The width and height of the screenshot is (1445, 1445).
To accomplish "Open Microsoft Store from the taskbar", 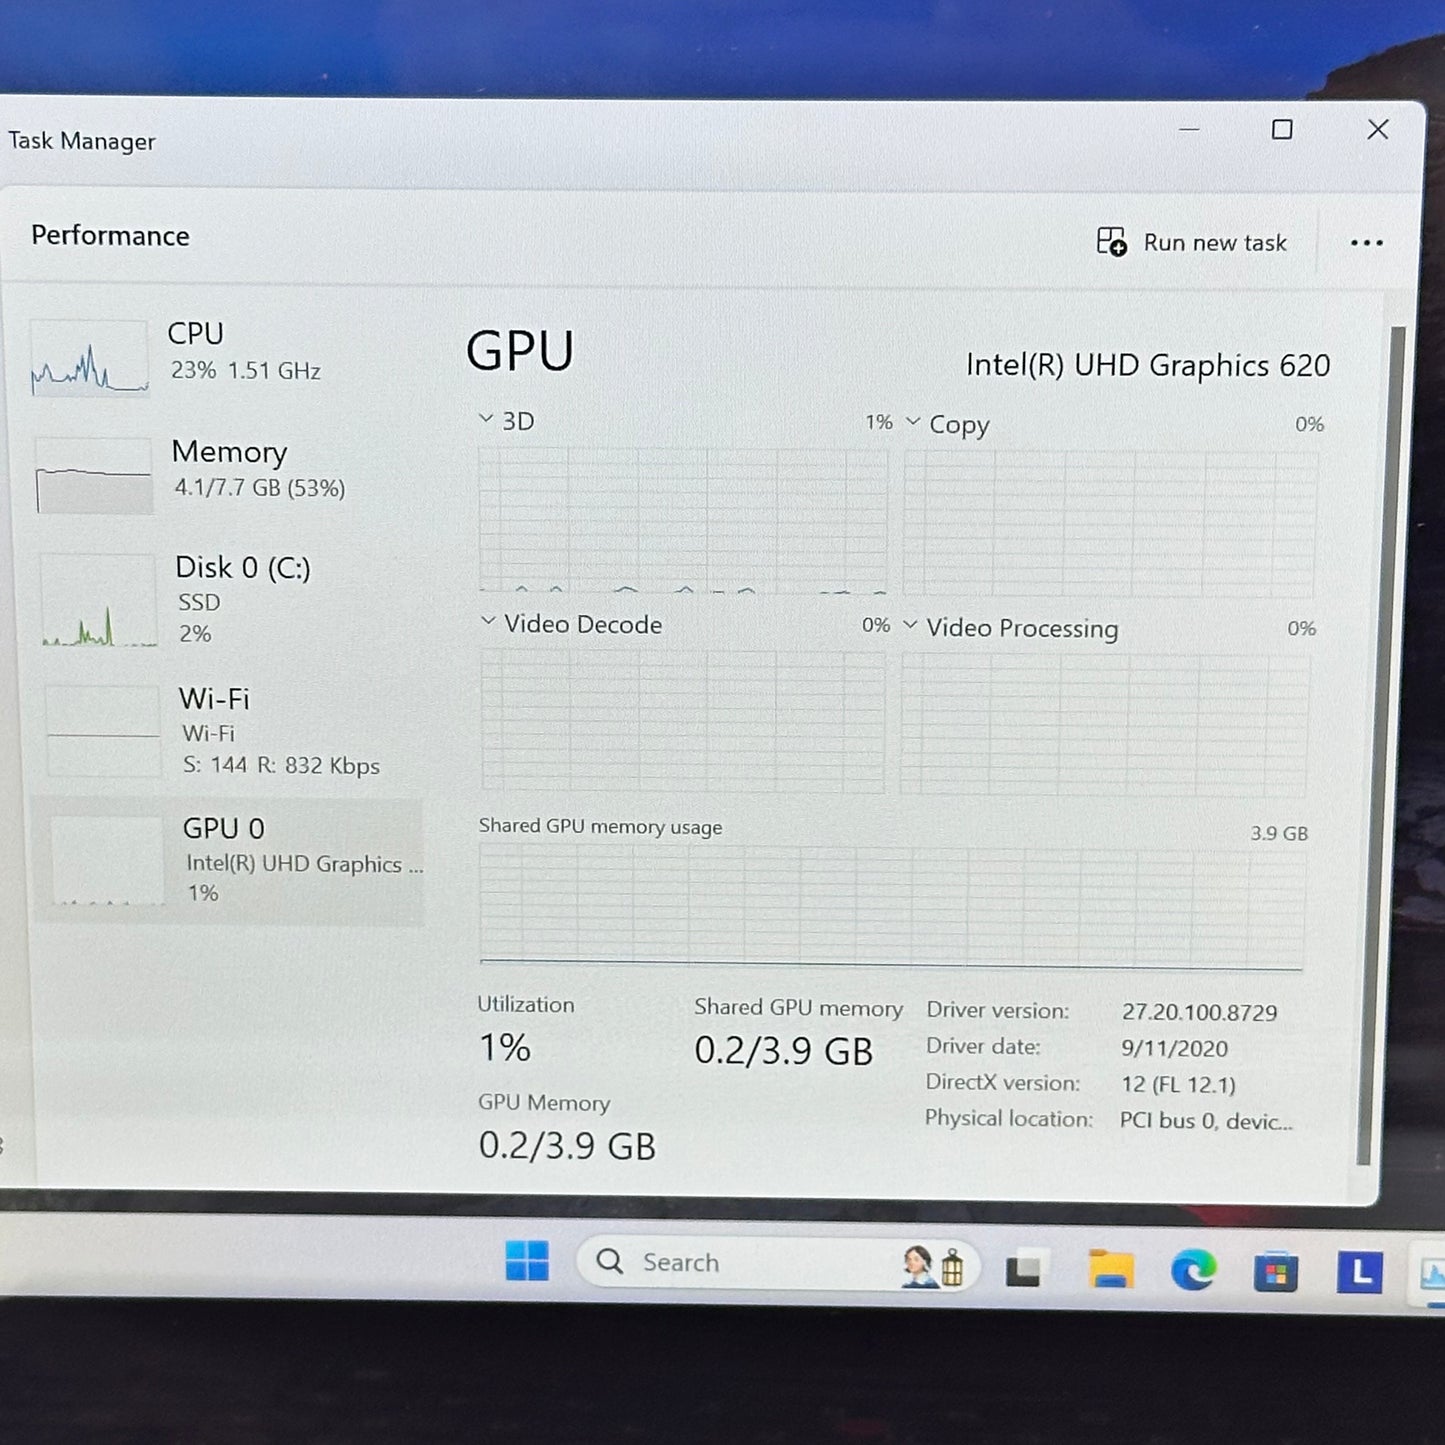I will pyautogui.click(x=1276, y=1273).
